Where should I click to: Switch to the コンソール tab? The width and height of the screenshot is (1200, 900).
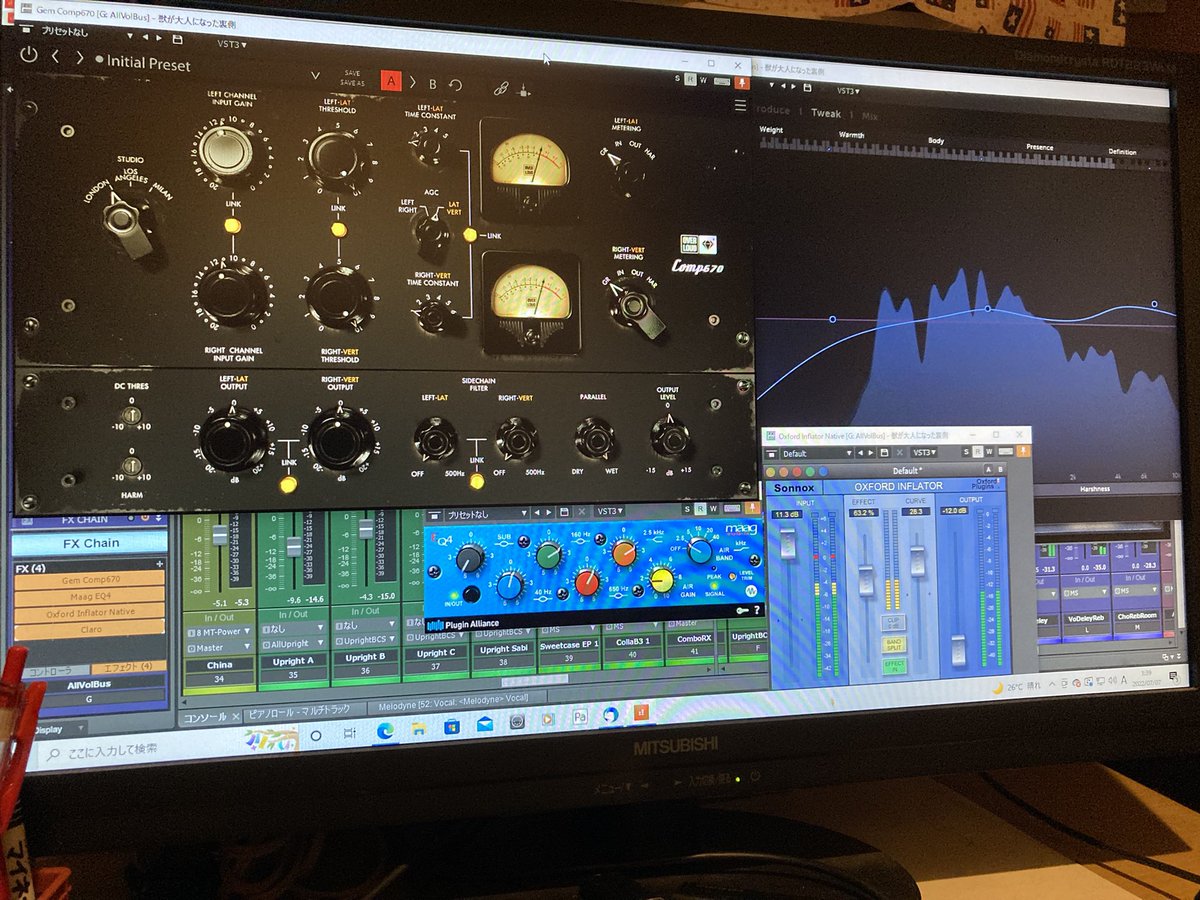click(x=210, y=718)
